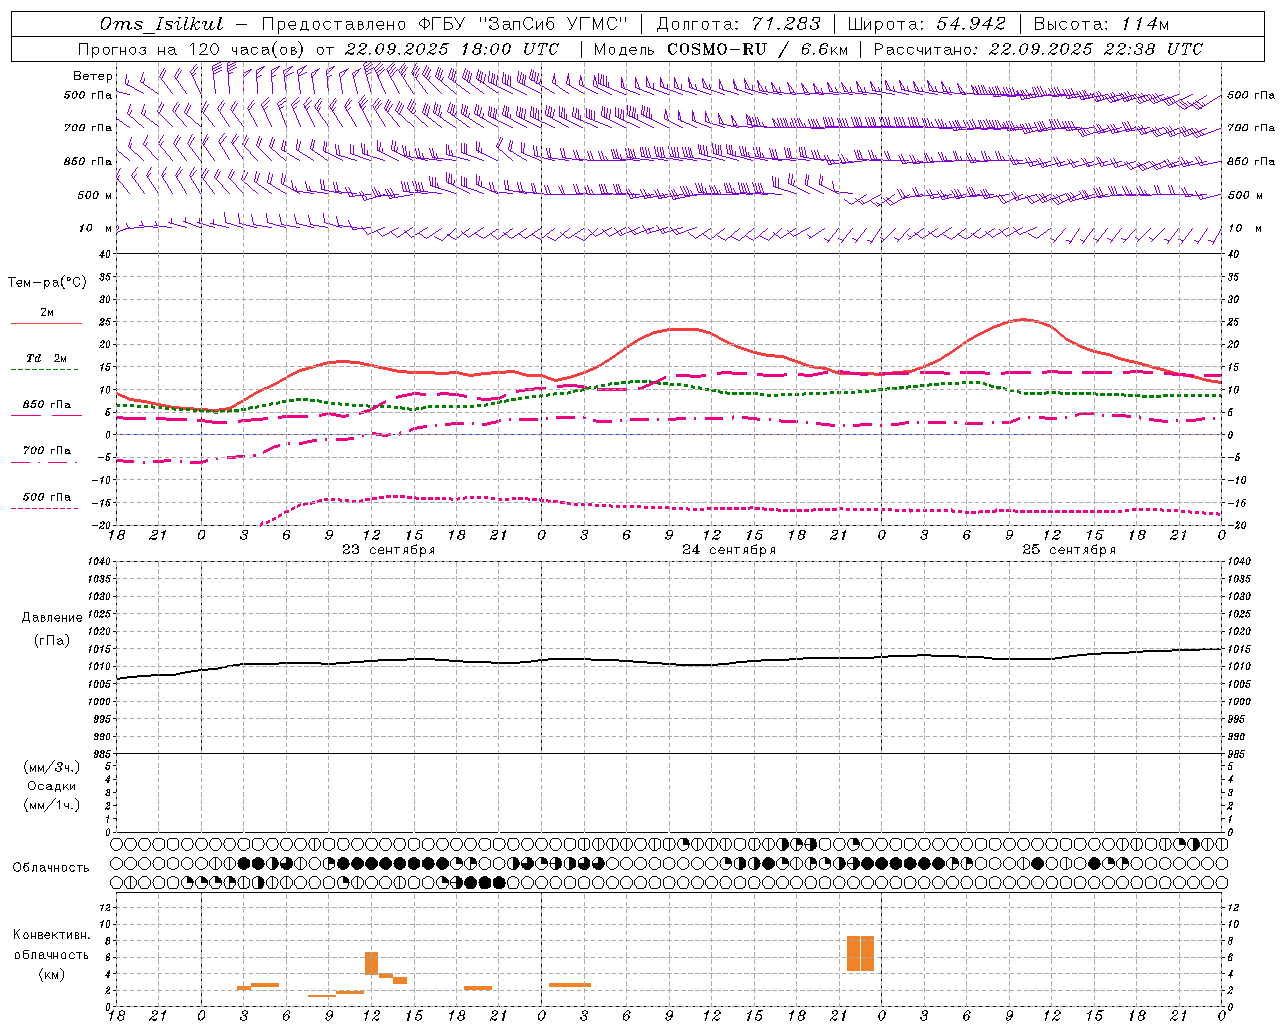
Task: Click the "25 сентября" date label
Action: 1068,550
